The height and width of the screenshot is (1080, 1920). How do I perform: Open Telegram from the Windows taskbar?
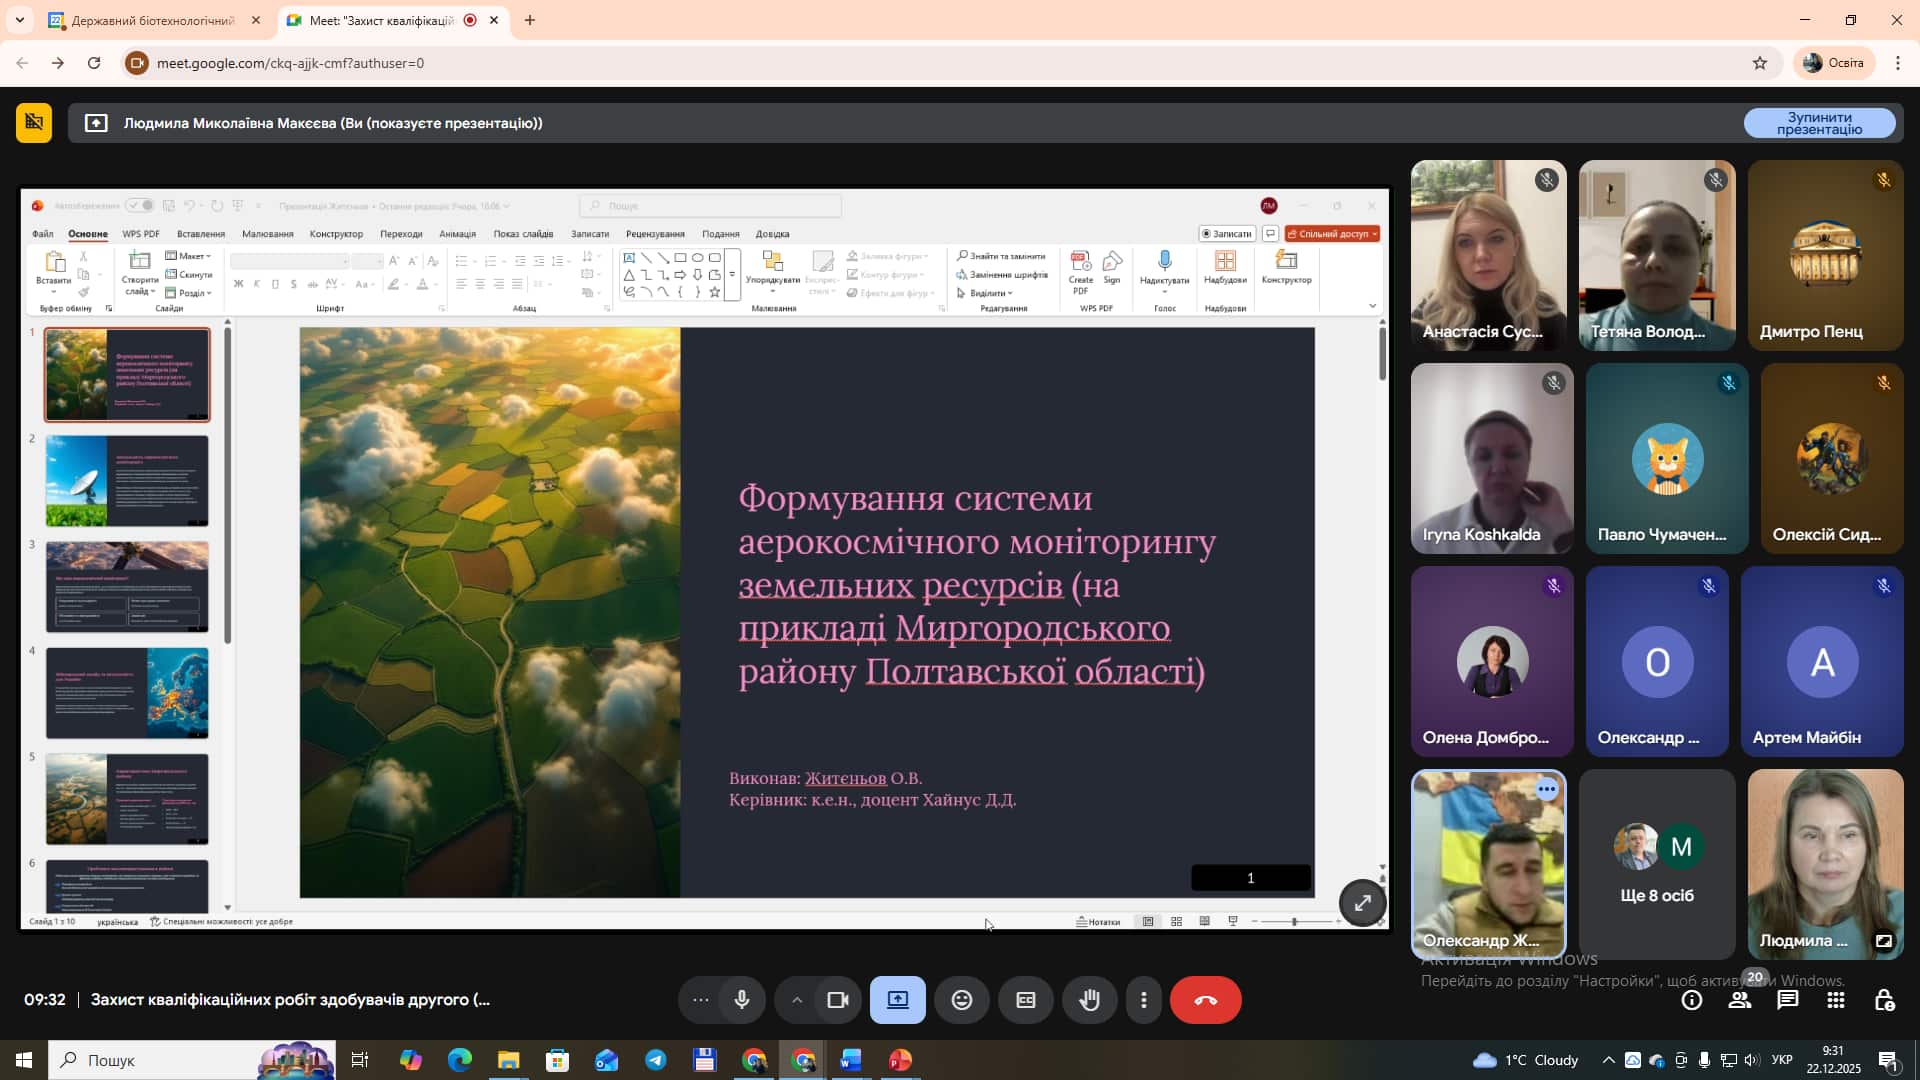[x=656, y=1060]
